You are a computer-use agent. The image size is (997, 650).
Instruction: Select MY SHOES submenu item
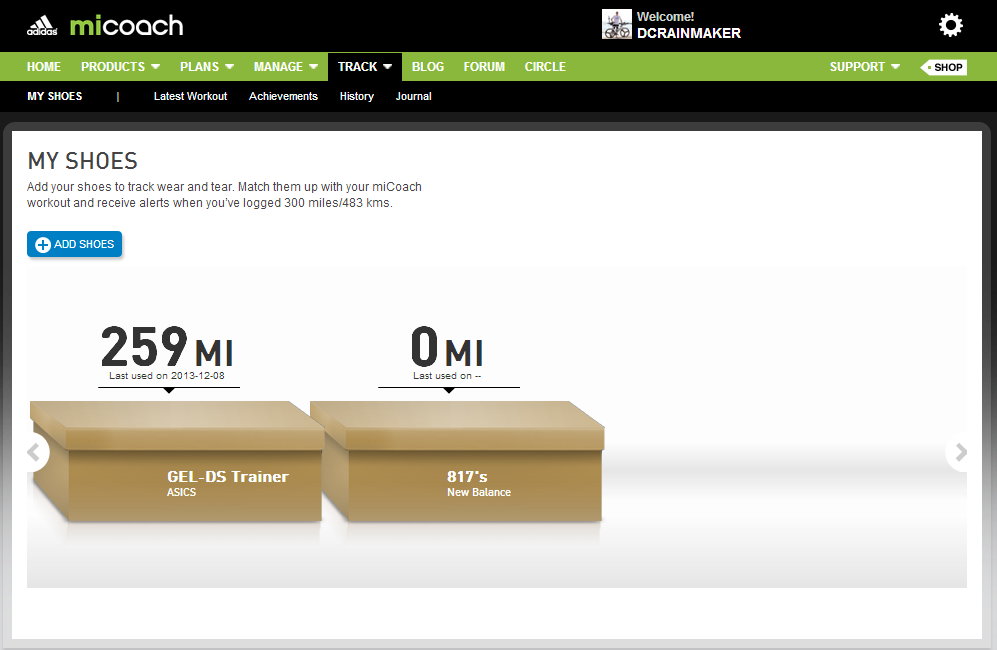[55, 96]
